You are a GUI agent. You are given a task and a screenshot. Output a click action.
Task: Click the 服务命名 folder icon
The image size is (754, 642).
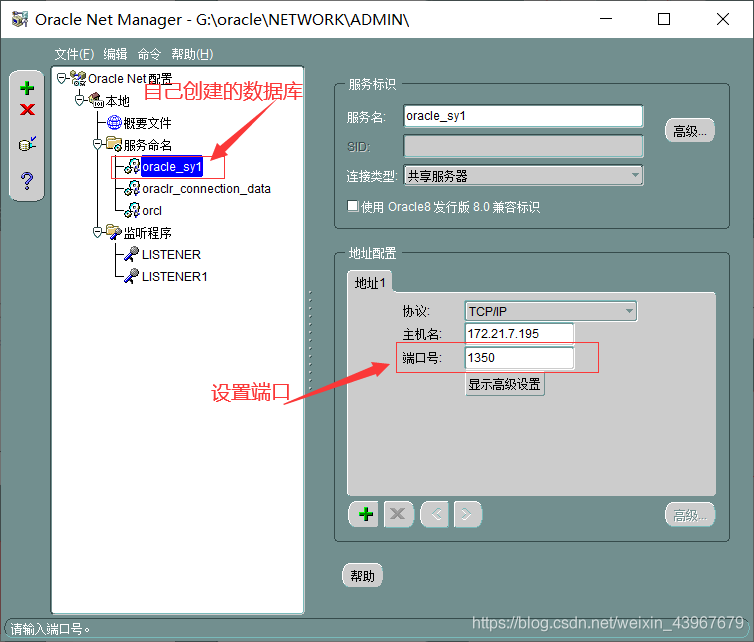[x=114, y=144]
